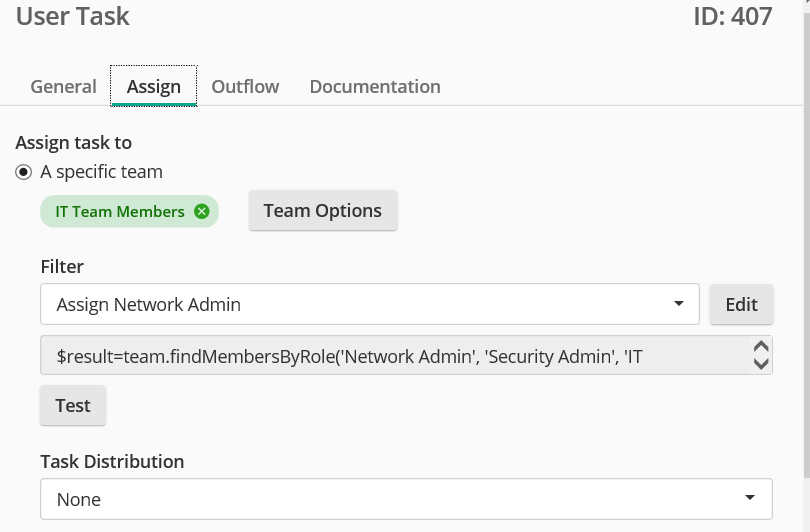Expand the Filter dropdown arrow
810x532 pixels.
point(680,304)
